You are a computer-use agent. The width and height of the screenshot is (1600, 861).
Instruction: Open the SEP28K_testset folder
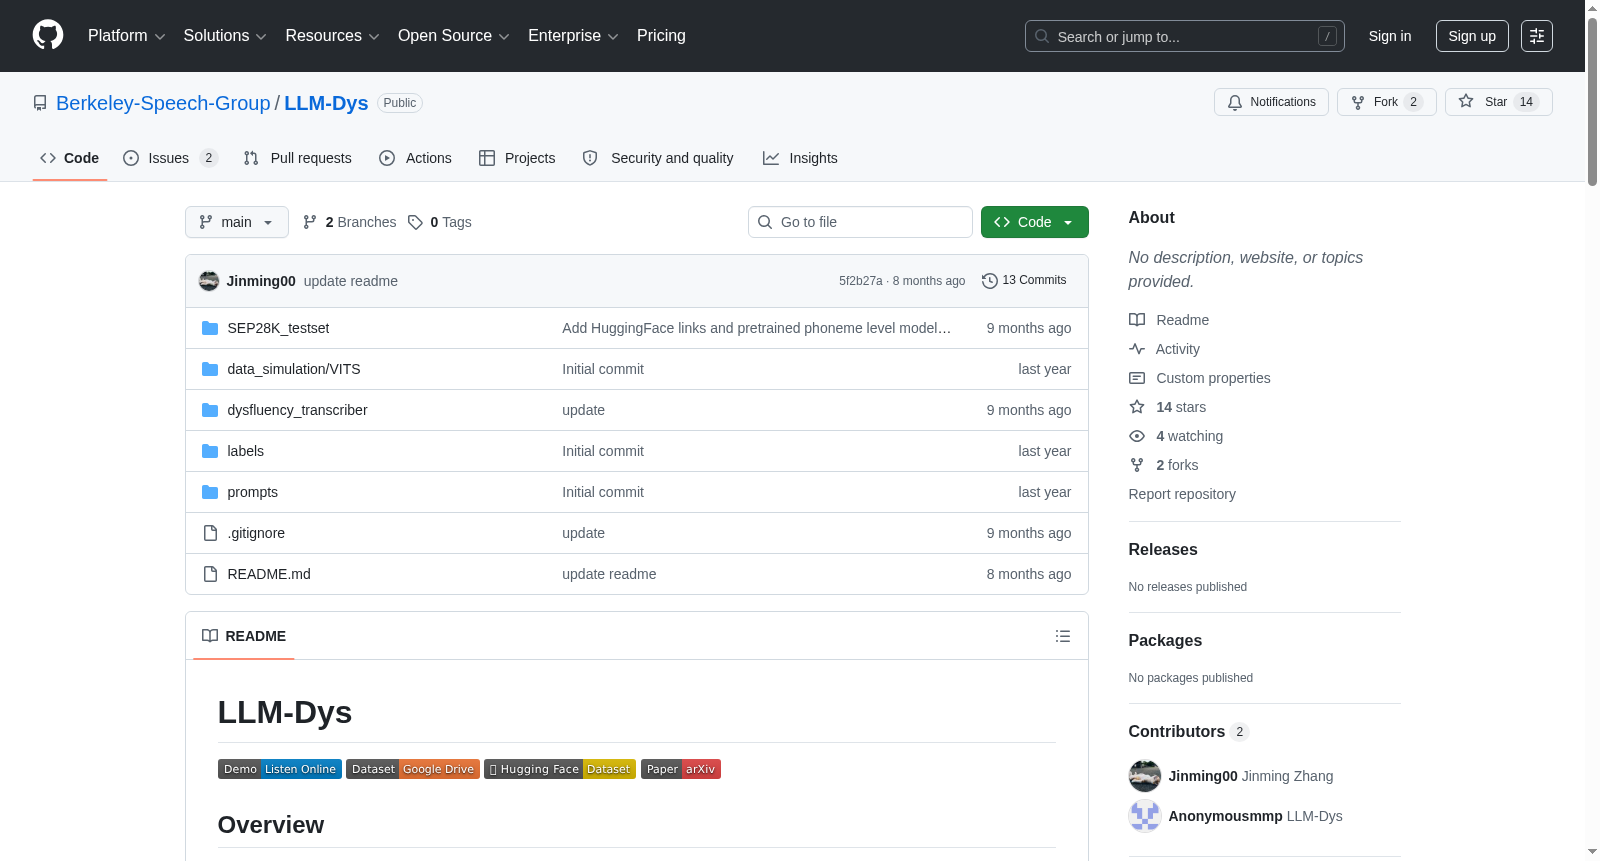278,328
